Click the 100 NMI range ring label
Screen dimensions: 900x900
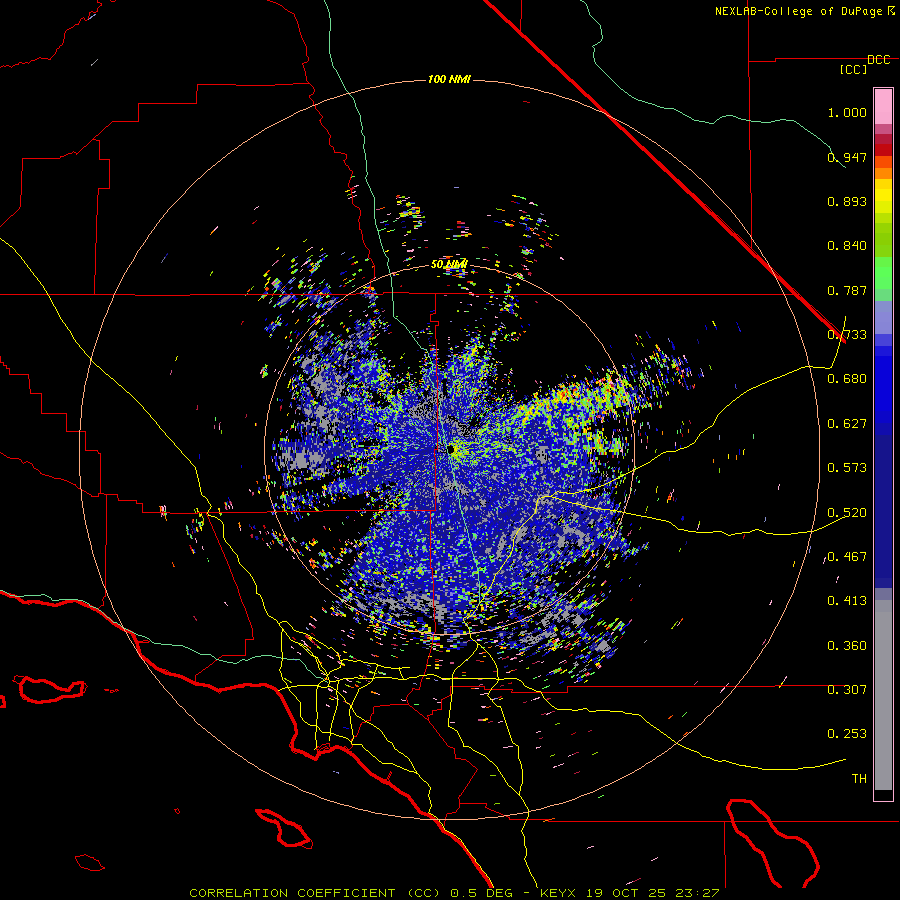coord(449,79)
